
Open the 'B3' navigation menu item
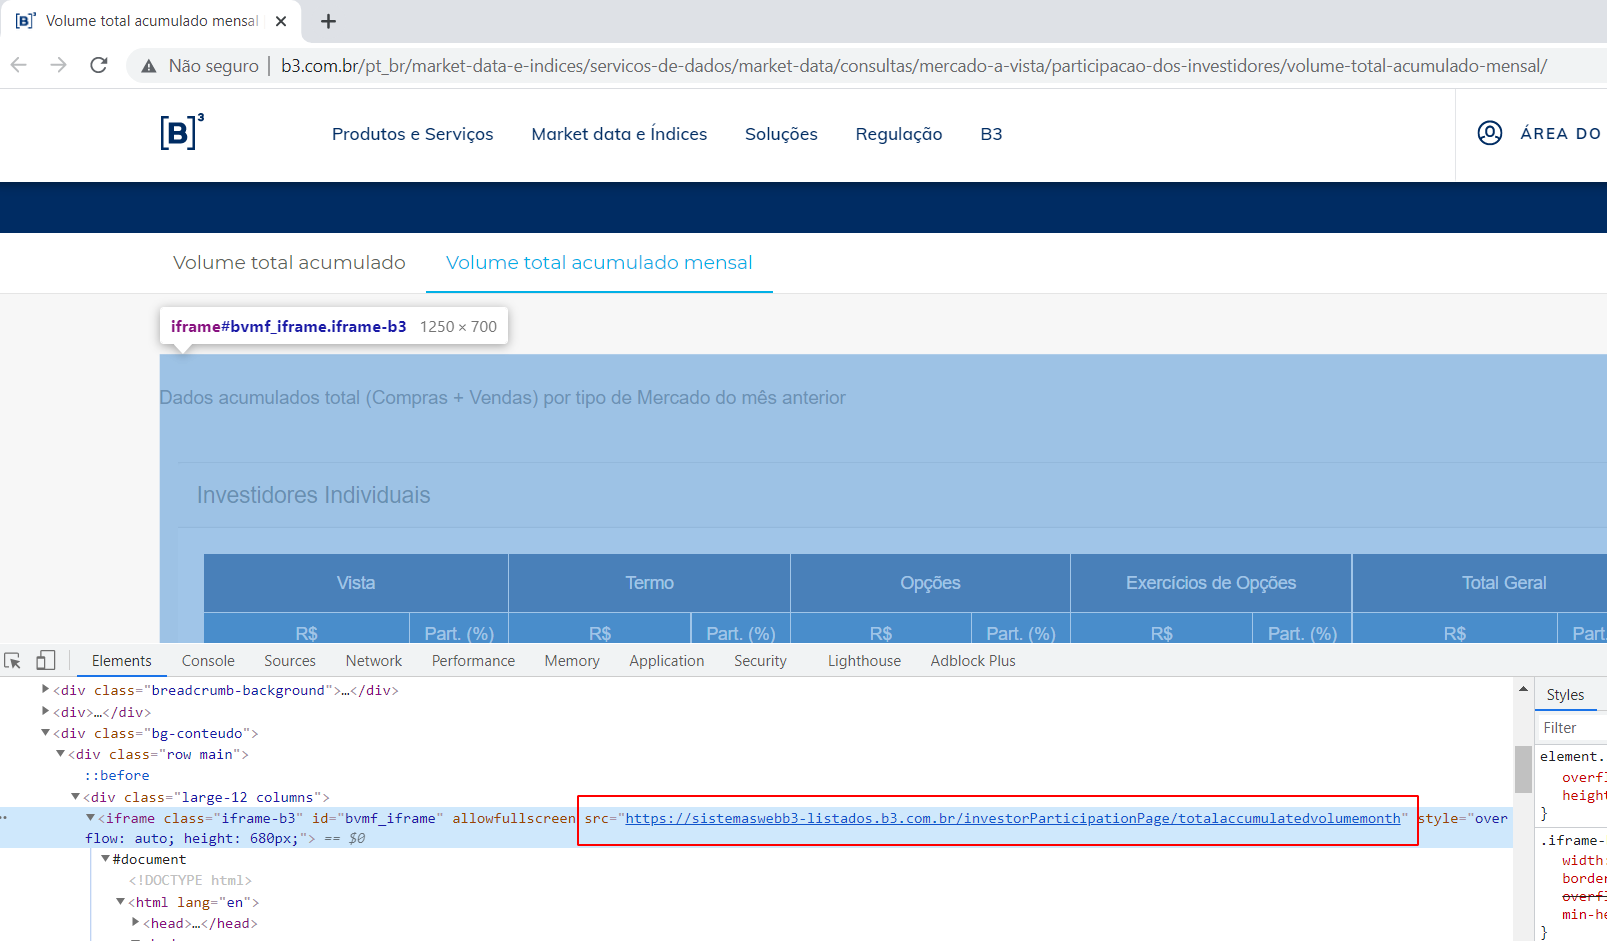(x=991, y=134)
